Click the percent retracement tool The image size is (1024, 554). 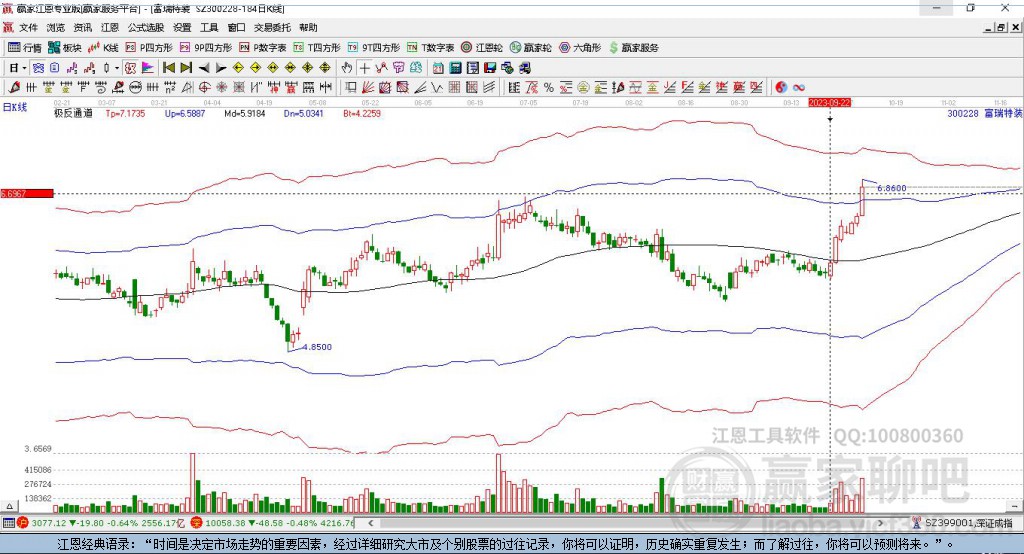[549, 88]
